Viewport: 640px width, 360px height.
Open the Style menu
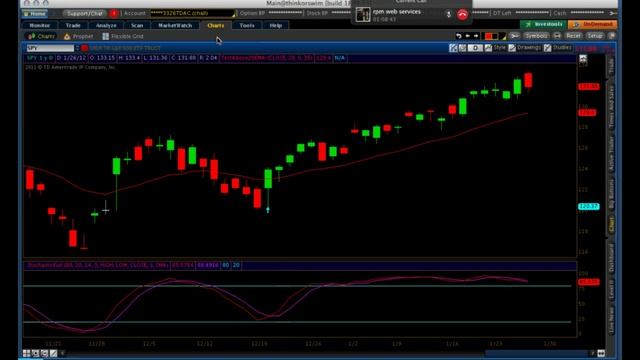tap(496, 48)
